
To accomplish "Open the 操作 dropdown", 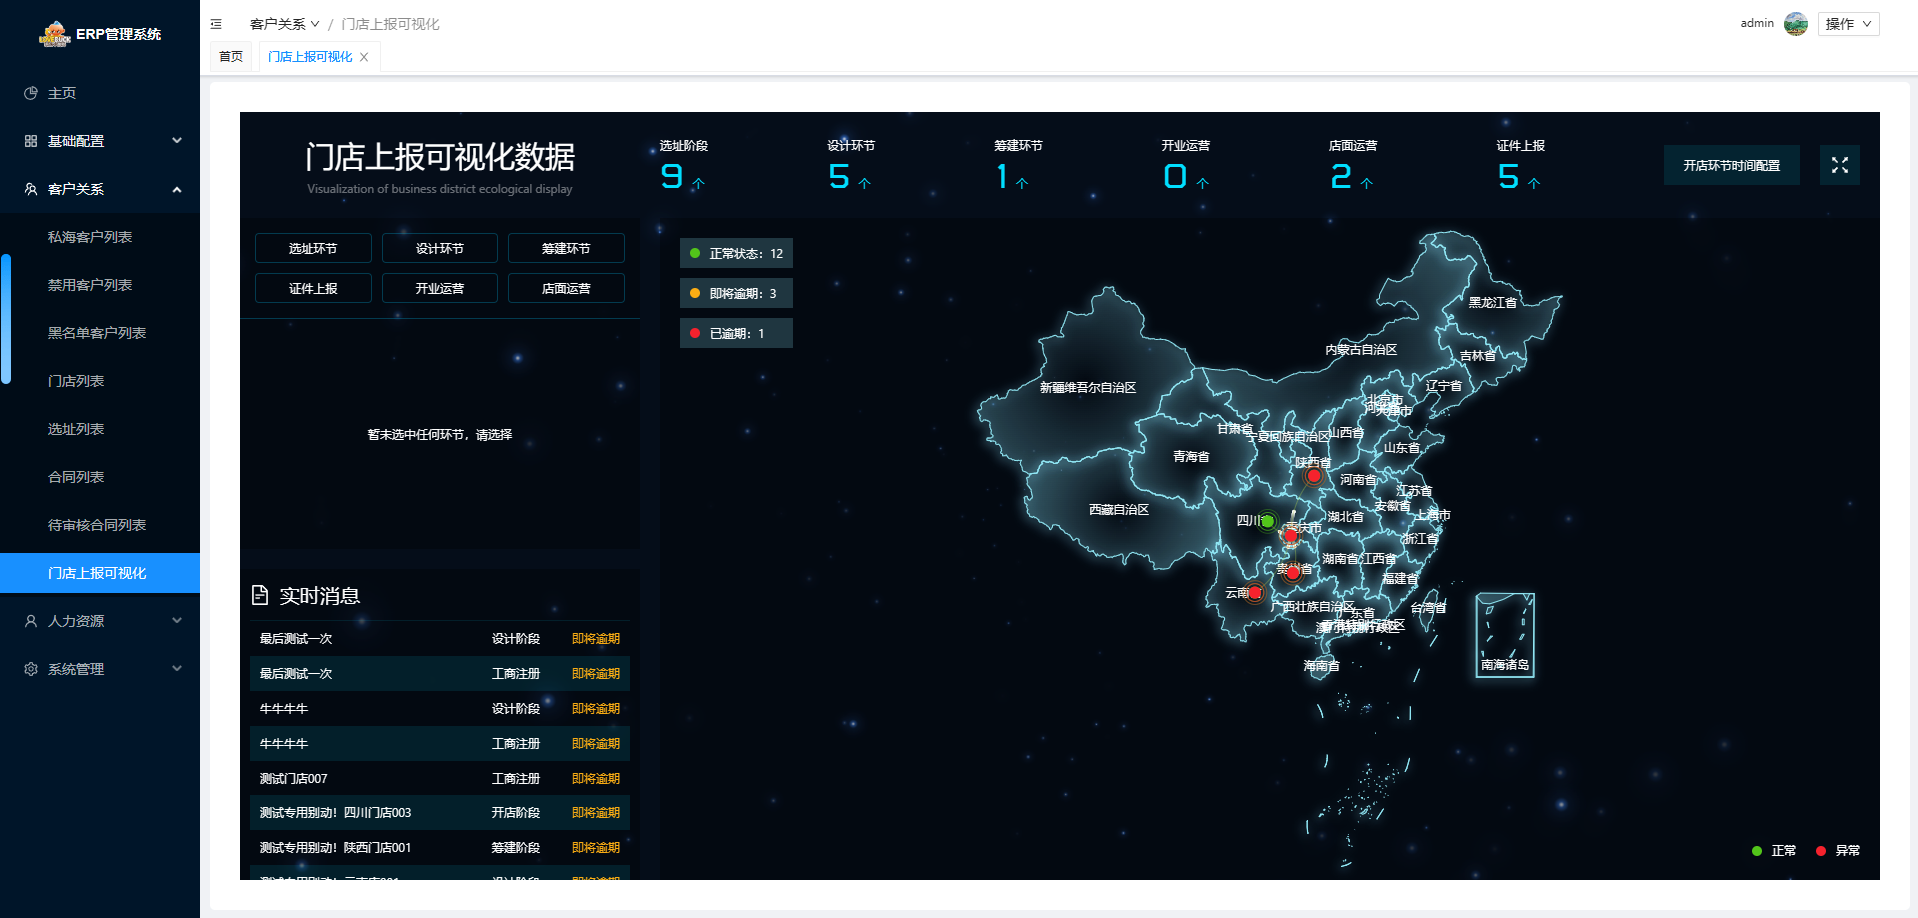I will (x=1848, y=24).
